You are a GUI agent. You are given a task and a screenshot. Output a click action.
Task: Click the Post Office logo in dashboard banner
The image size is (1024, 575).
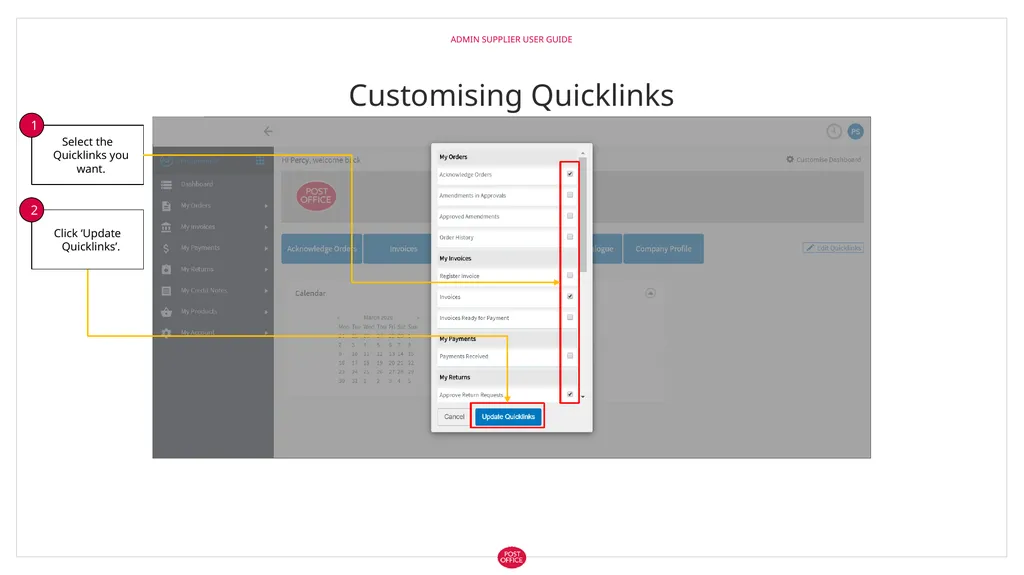(x=316, y=195)
